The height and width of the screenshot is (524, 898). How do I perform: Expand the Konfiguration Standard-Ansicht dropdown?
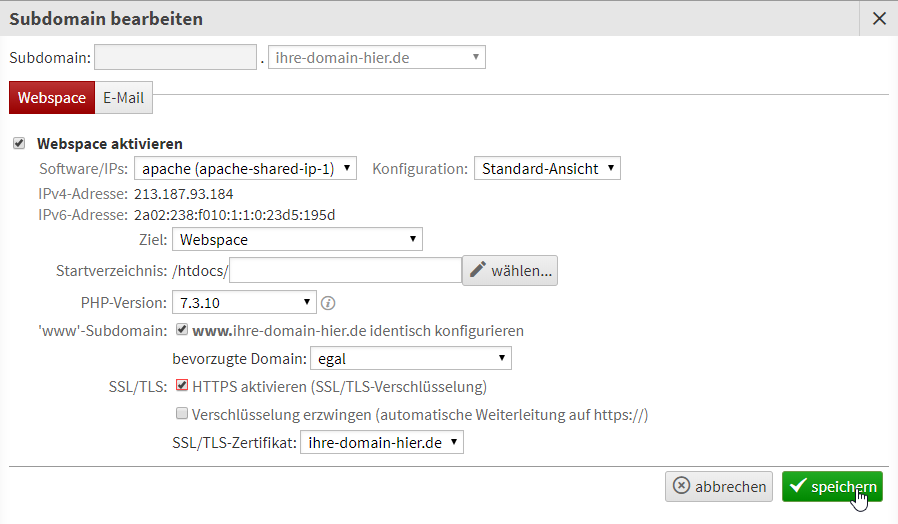coord(547,169)
